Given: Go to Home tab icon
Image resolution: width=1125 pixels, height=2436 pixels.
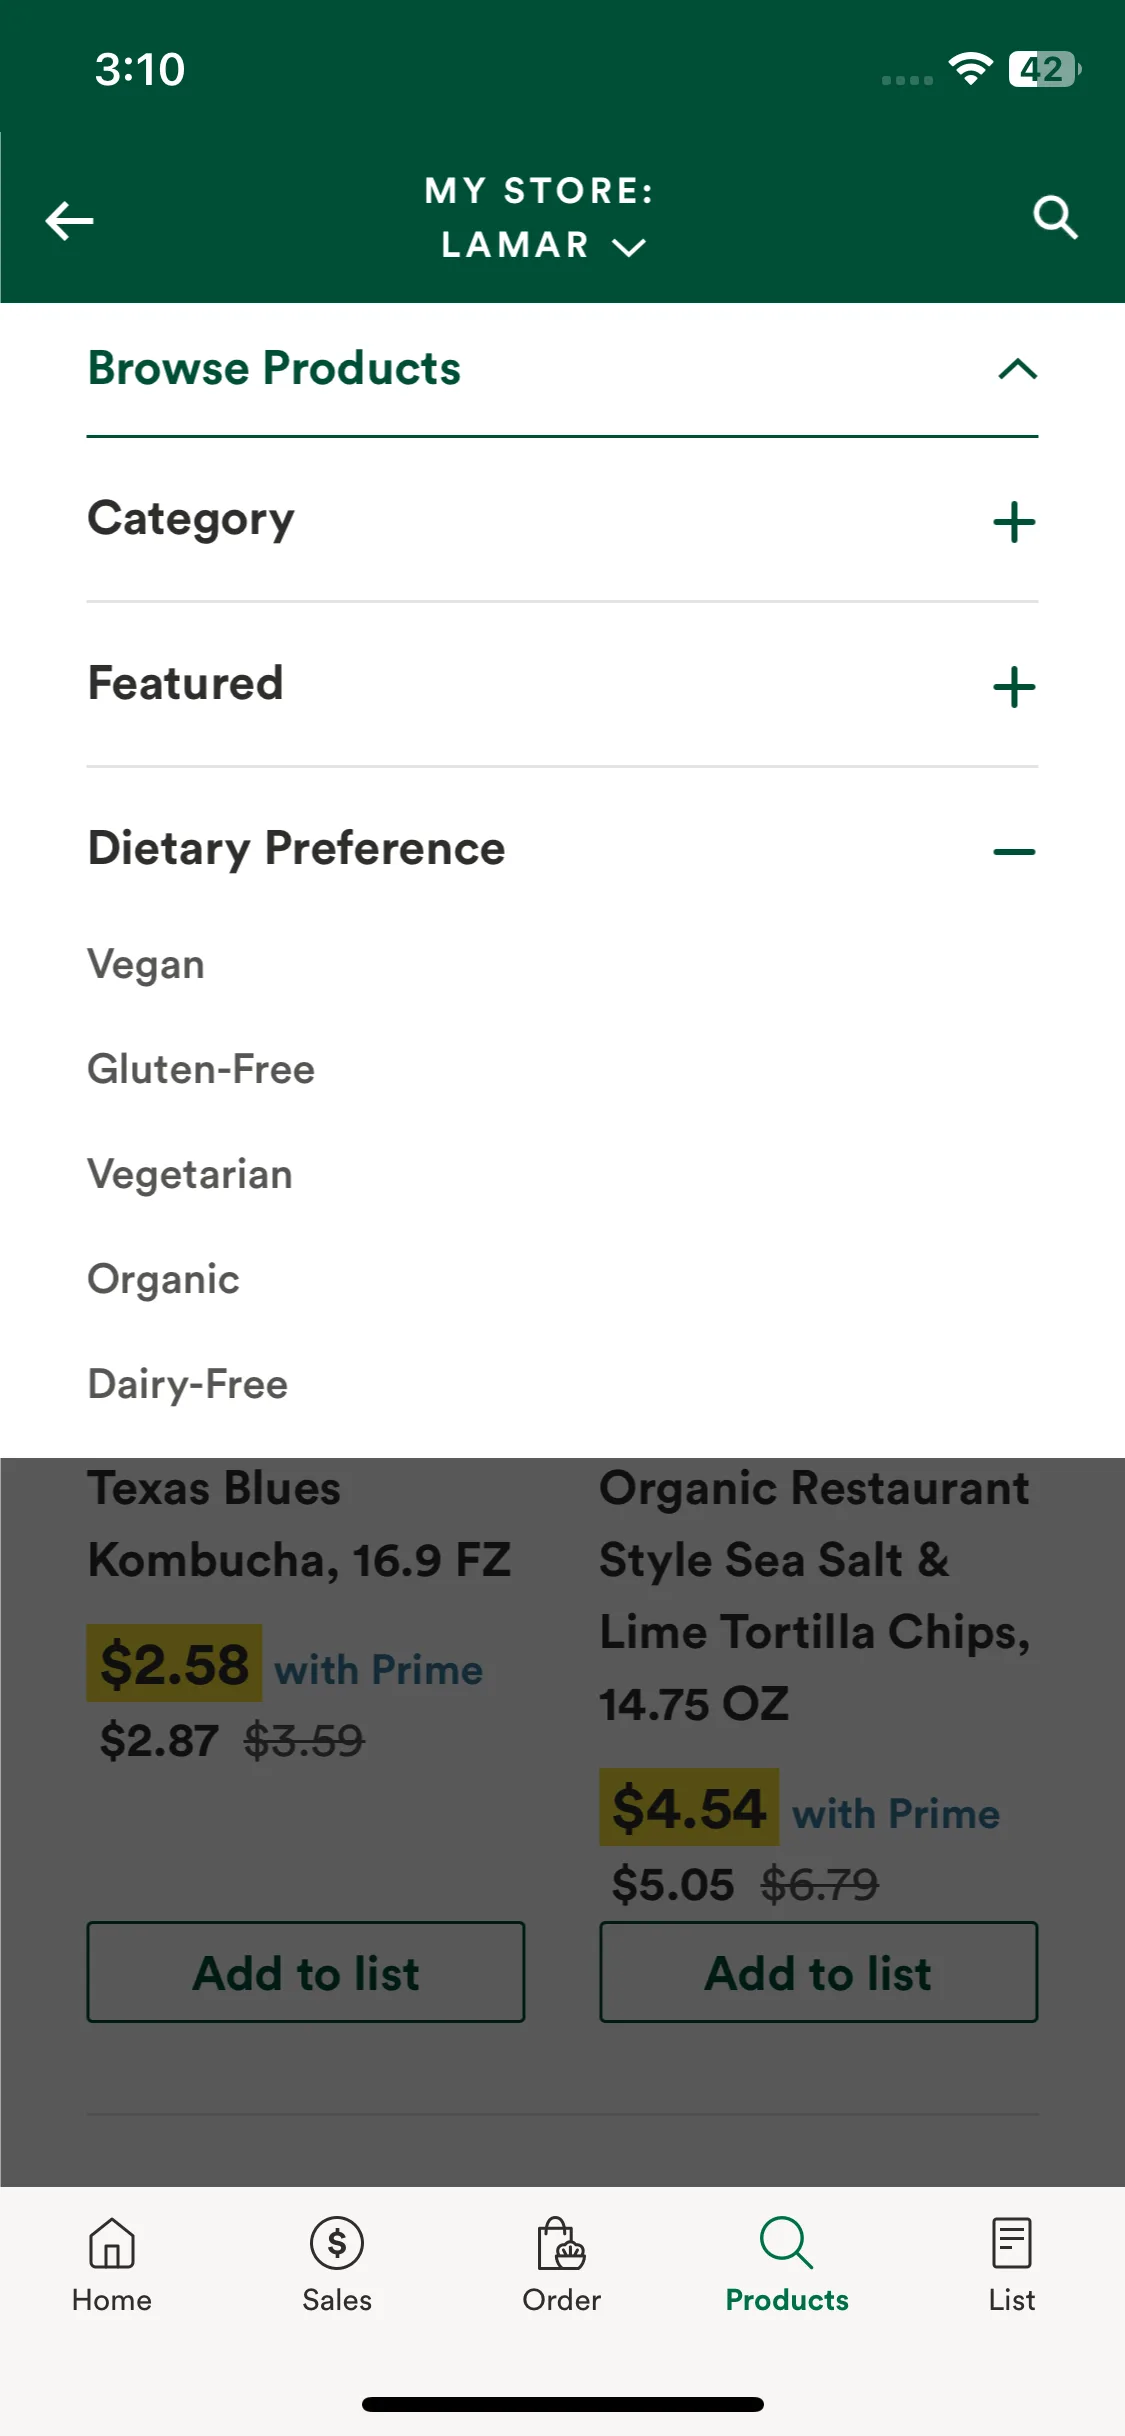Looking at the screenshot, I should (x=112, y=2242).
